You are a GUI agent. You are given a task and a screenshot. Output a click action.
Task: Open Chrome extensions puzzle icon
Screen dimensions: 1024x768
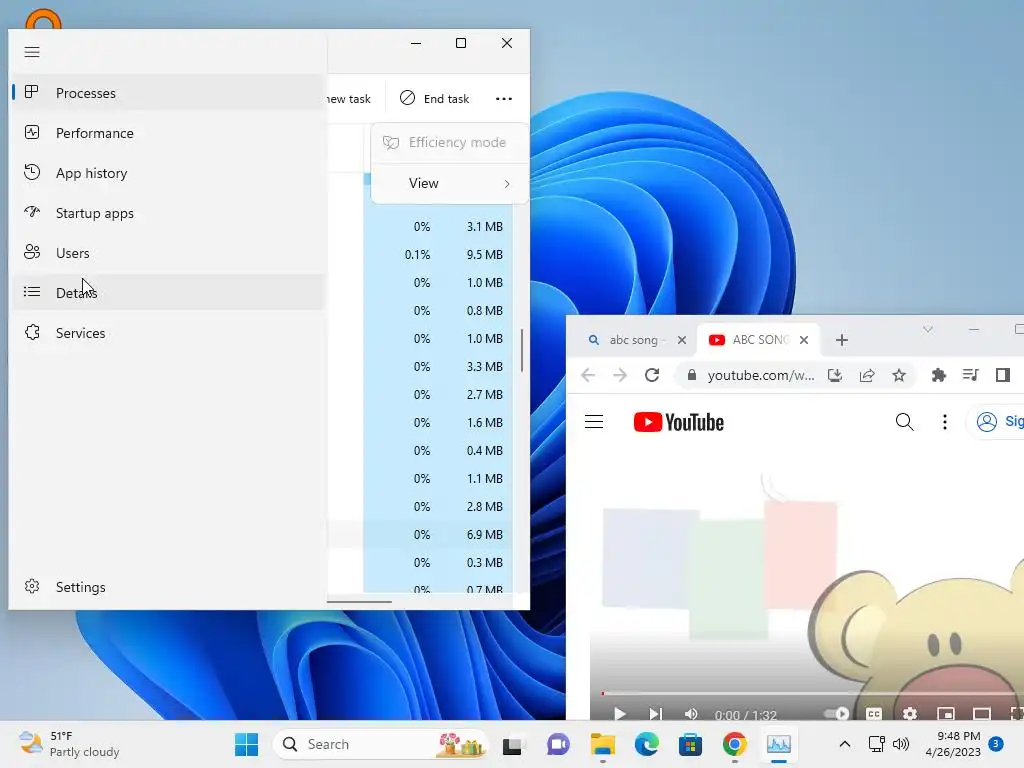pyautogui.click(x=938, y=376)
